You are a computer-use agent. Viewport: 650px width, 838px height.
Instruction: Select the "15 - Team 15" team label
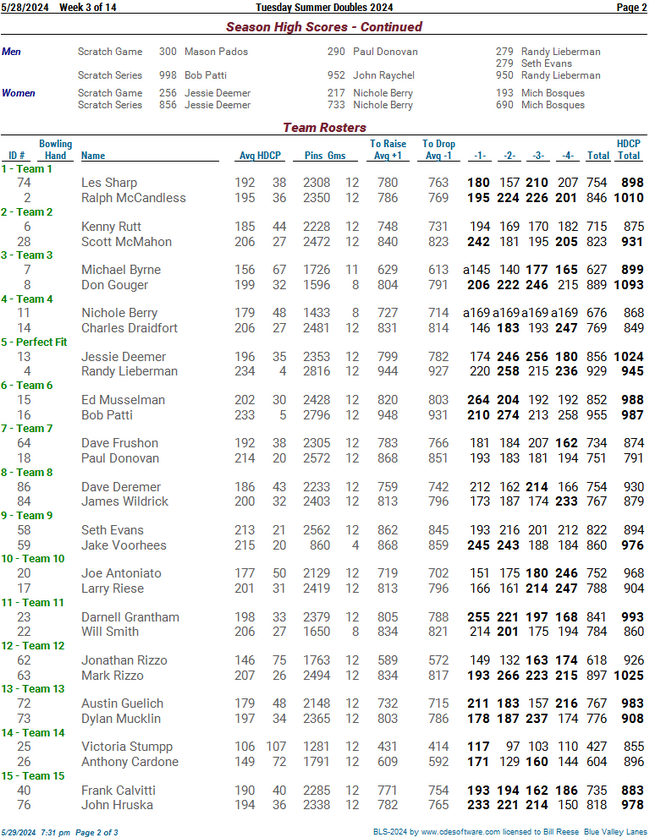[32, 775]
